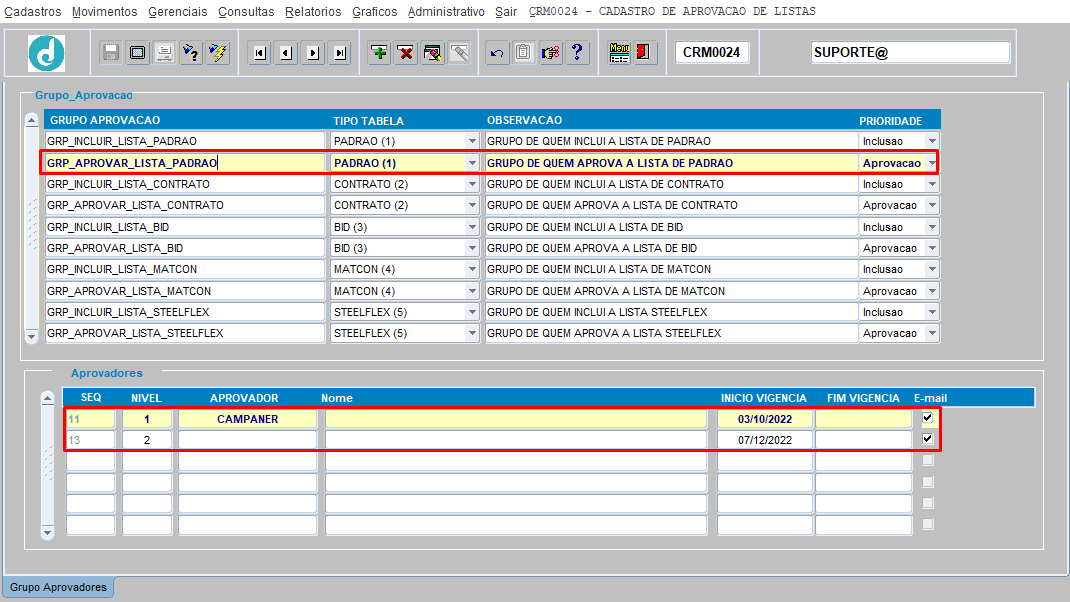Click the pointing-hand icon
This screenshot has width=1070, height=602.
pyautogui.click(x=550, y=53)
